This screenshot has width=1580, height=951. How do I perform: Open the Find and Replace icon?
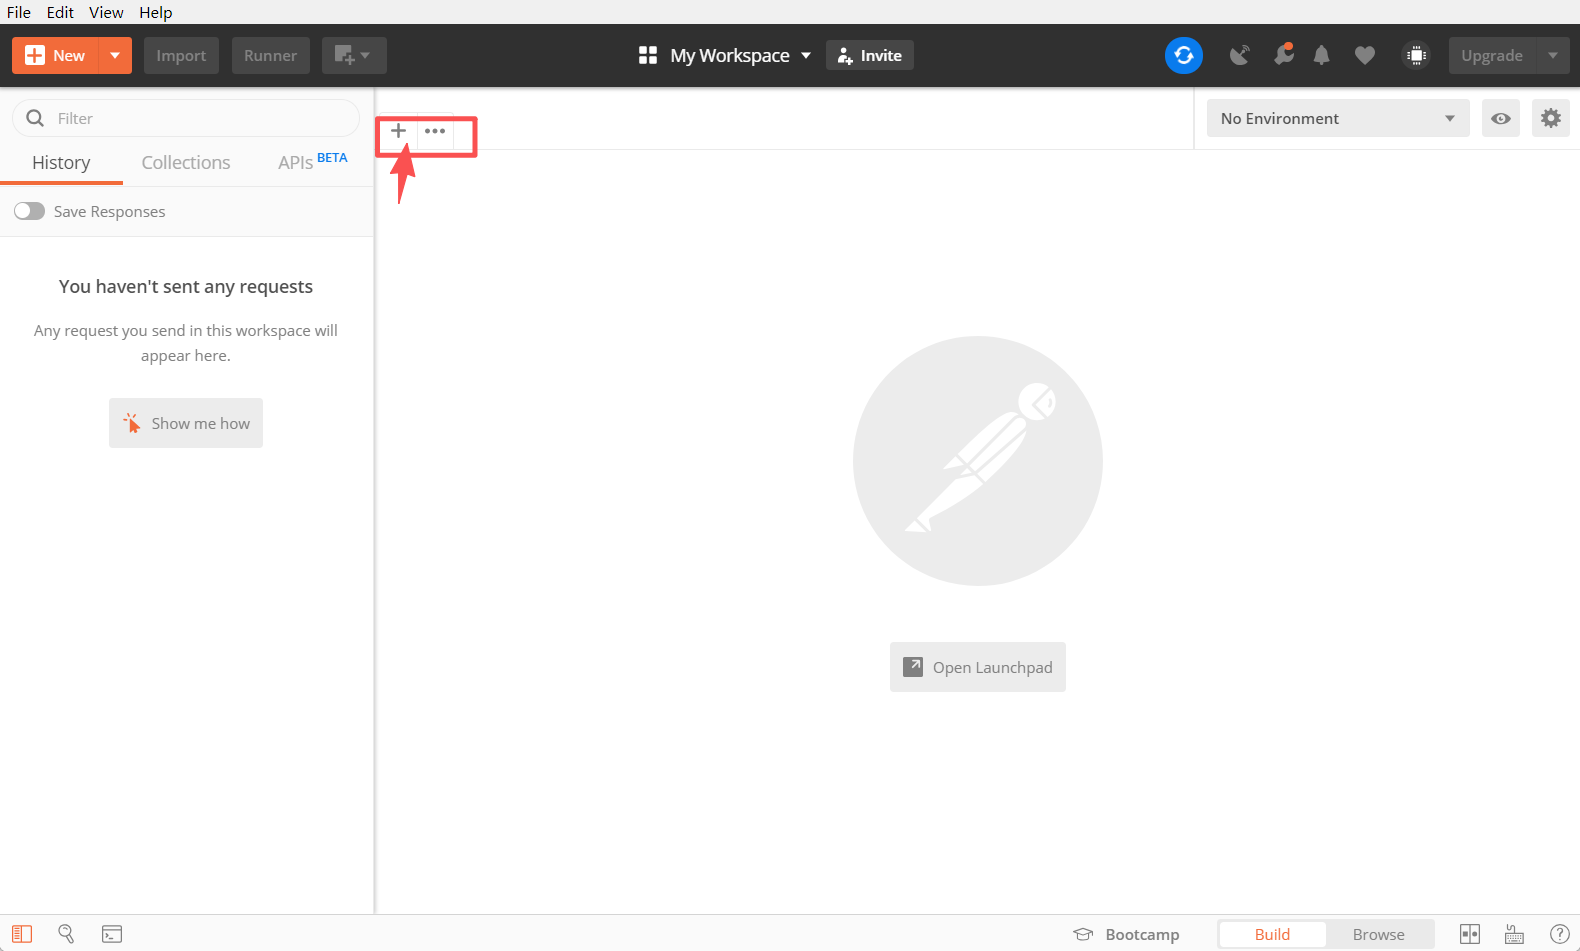tap(66, 934)
